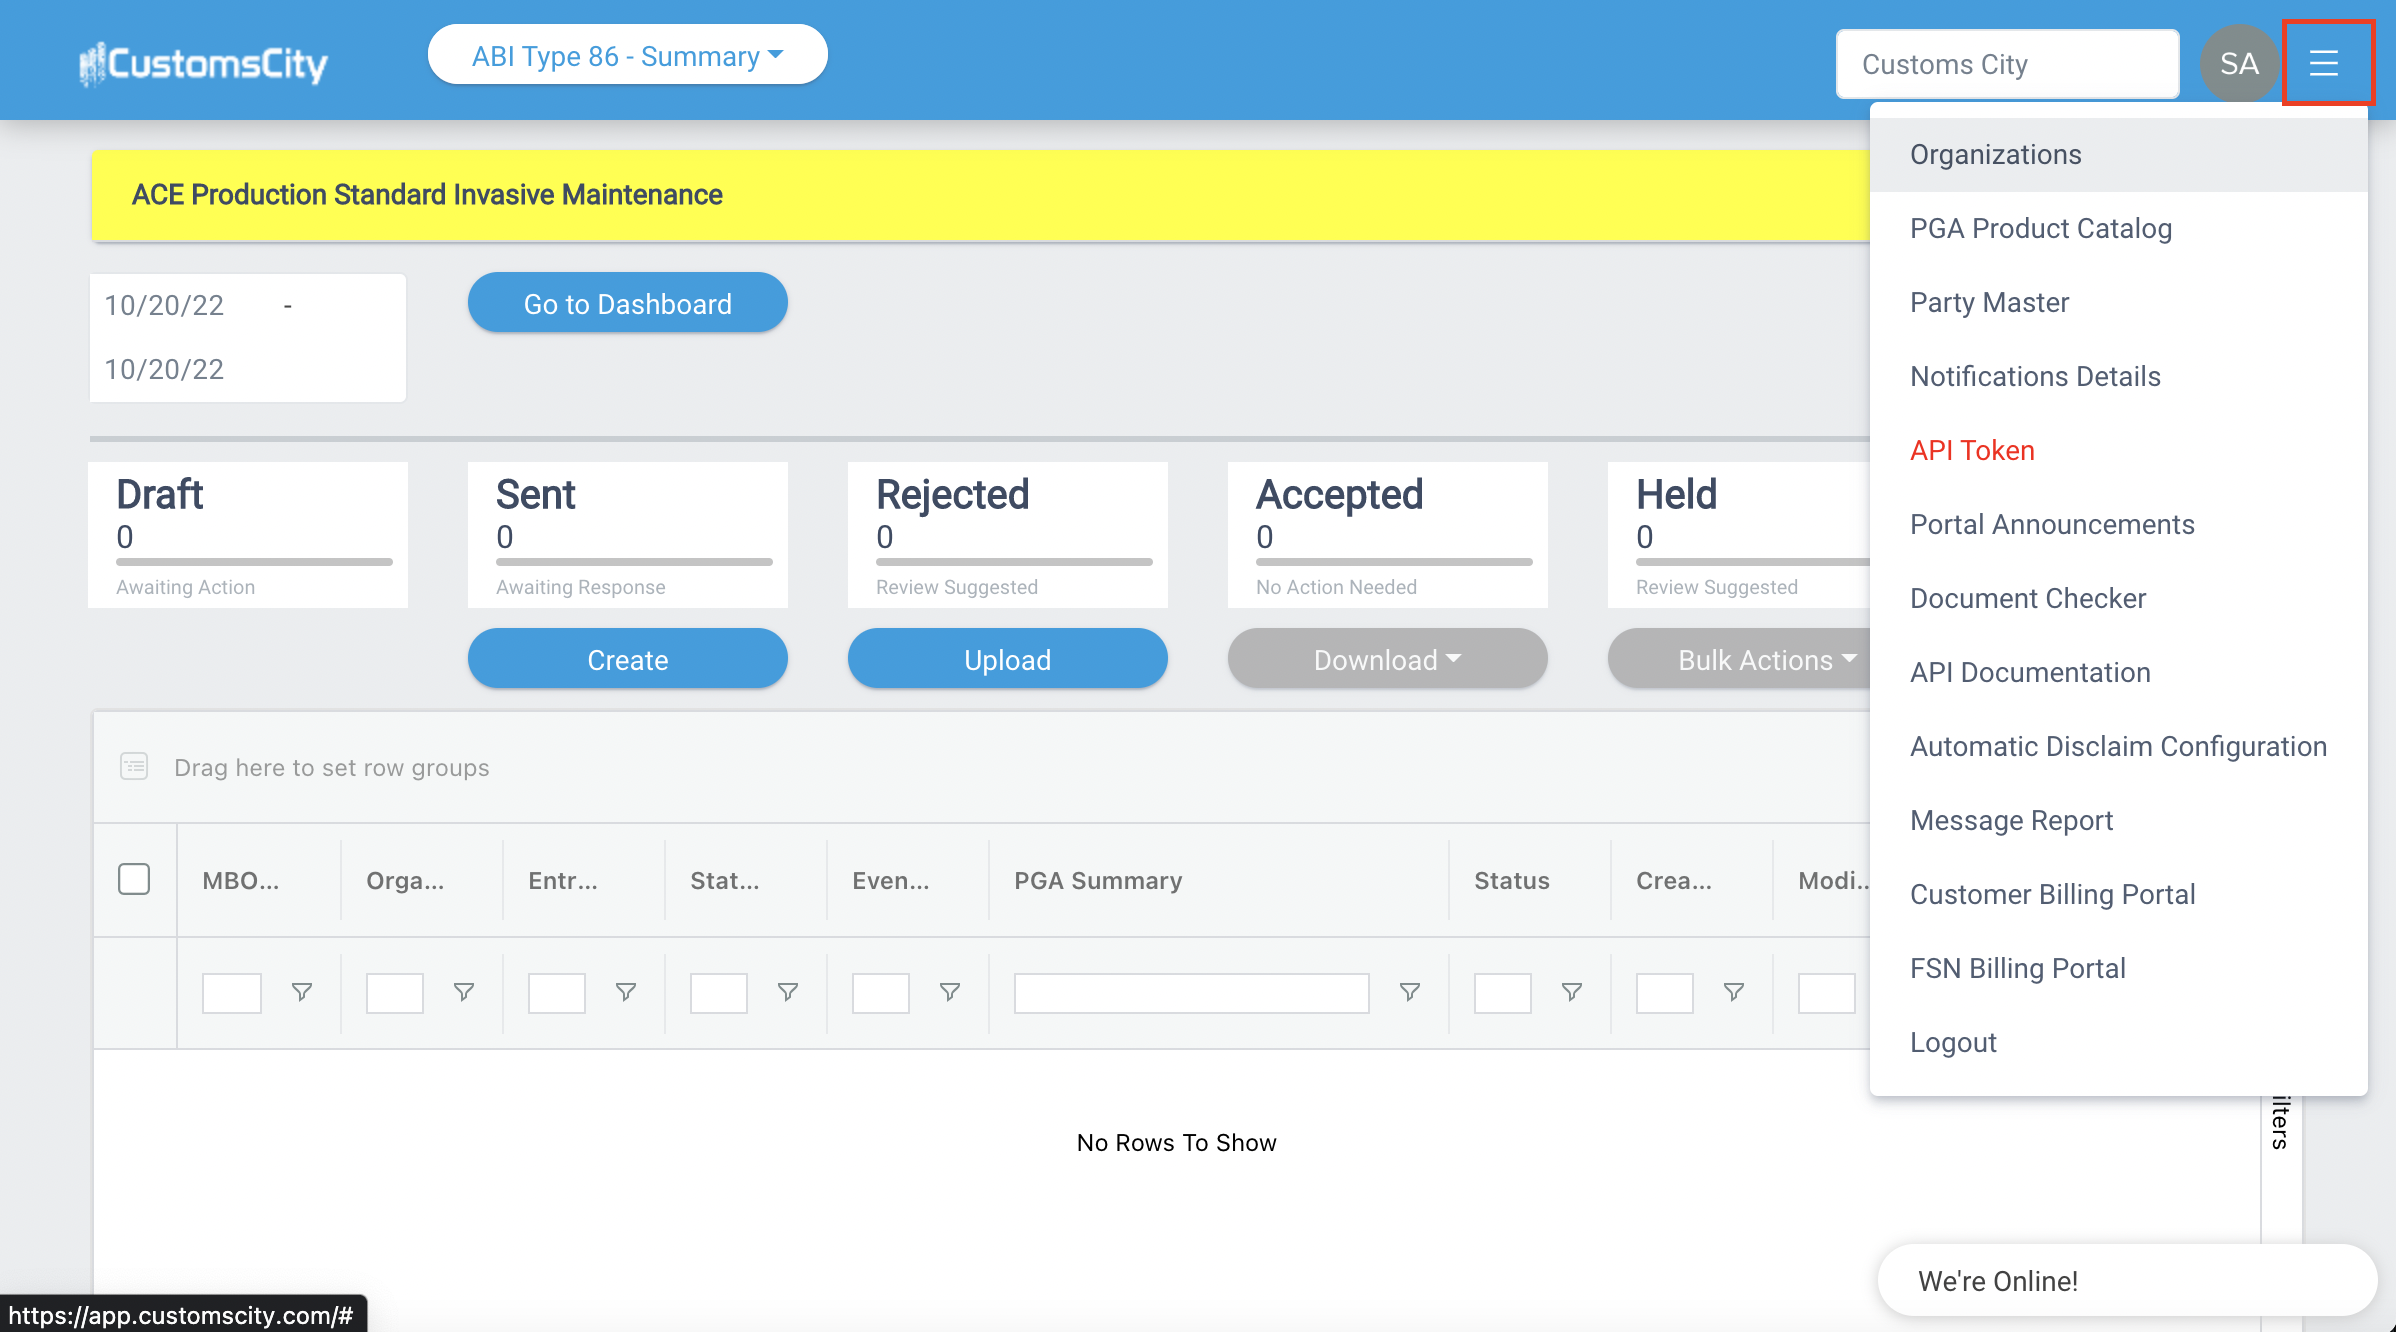Click the Go to Dashboard button
This screenshot has width=2396, height=1332.
point(627,303)
